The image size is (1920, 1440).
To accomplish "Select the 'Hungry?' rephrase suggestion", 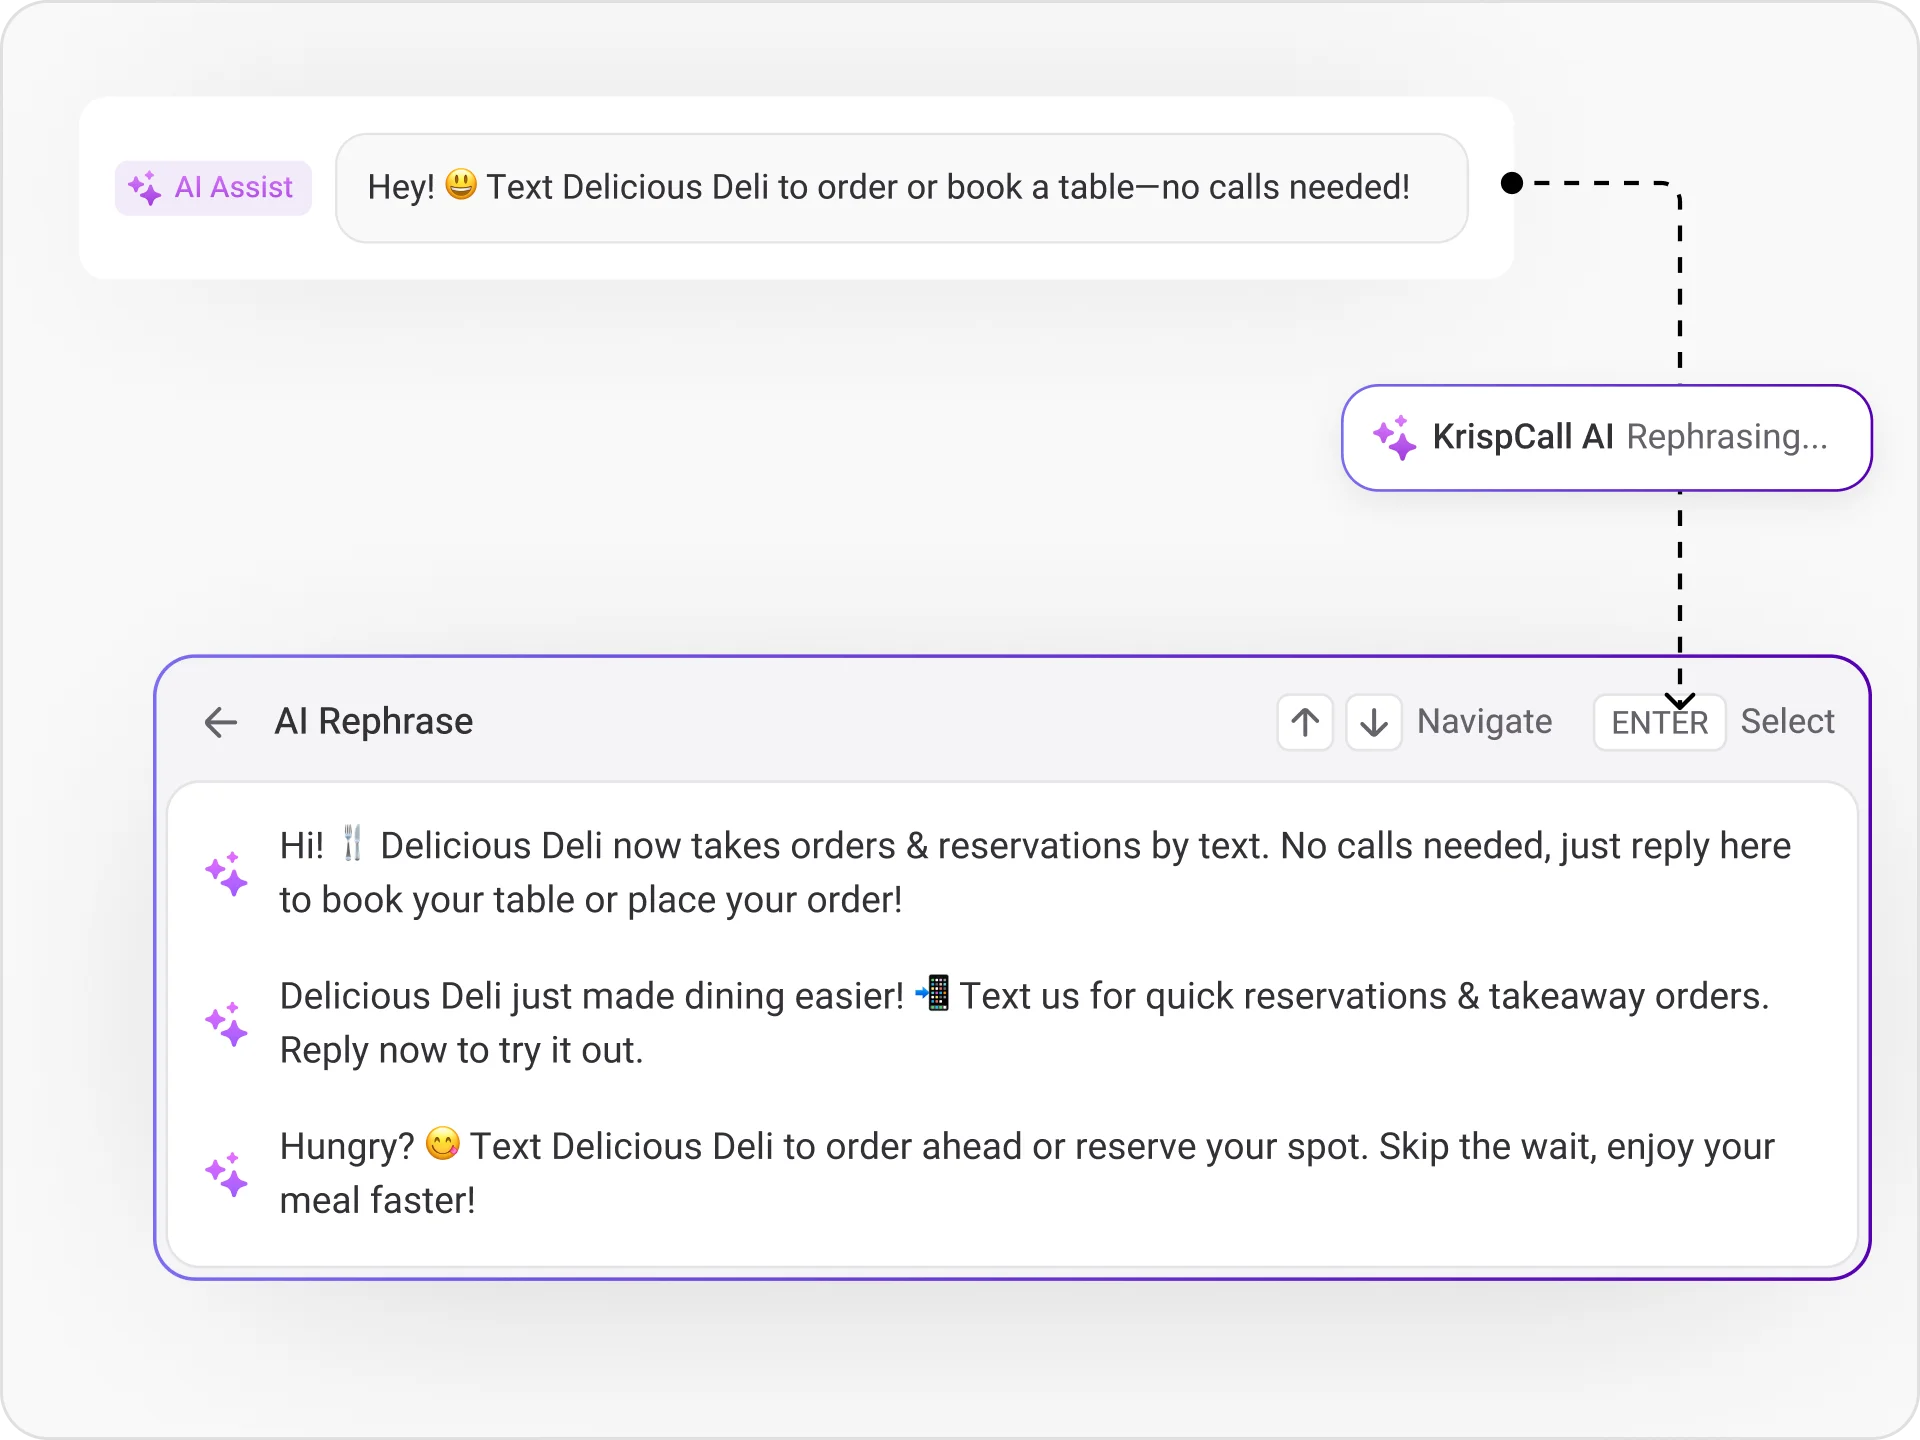I will pos(1012,1173).
